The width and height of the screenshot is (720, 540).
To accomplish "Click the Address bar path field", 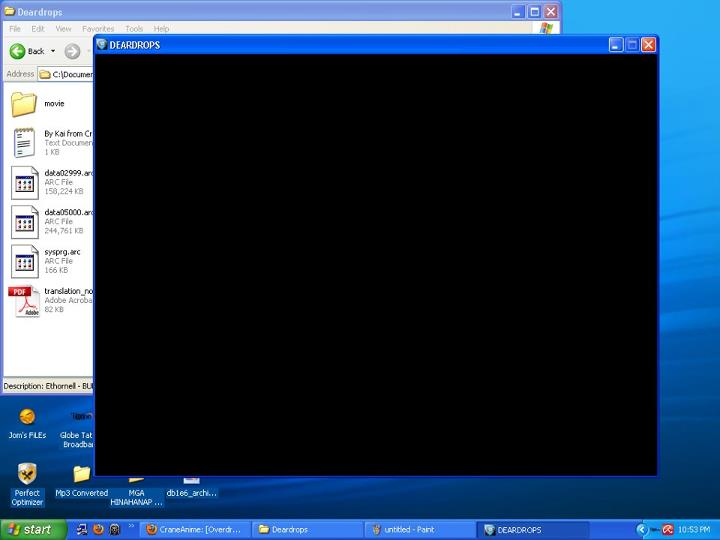I will click(x=72, y=74).
